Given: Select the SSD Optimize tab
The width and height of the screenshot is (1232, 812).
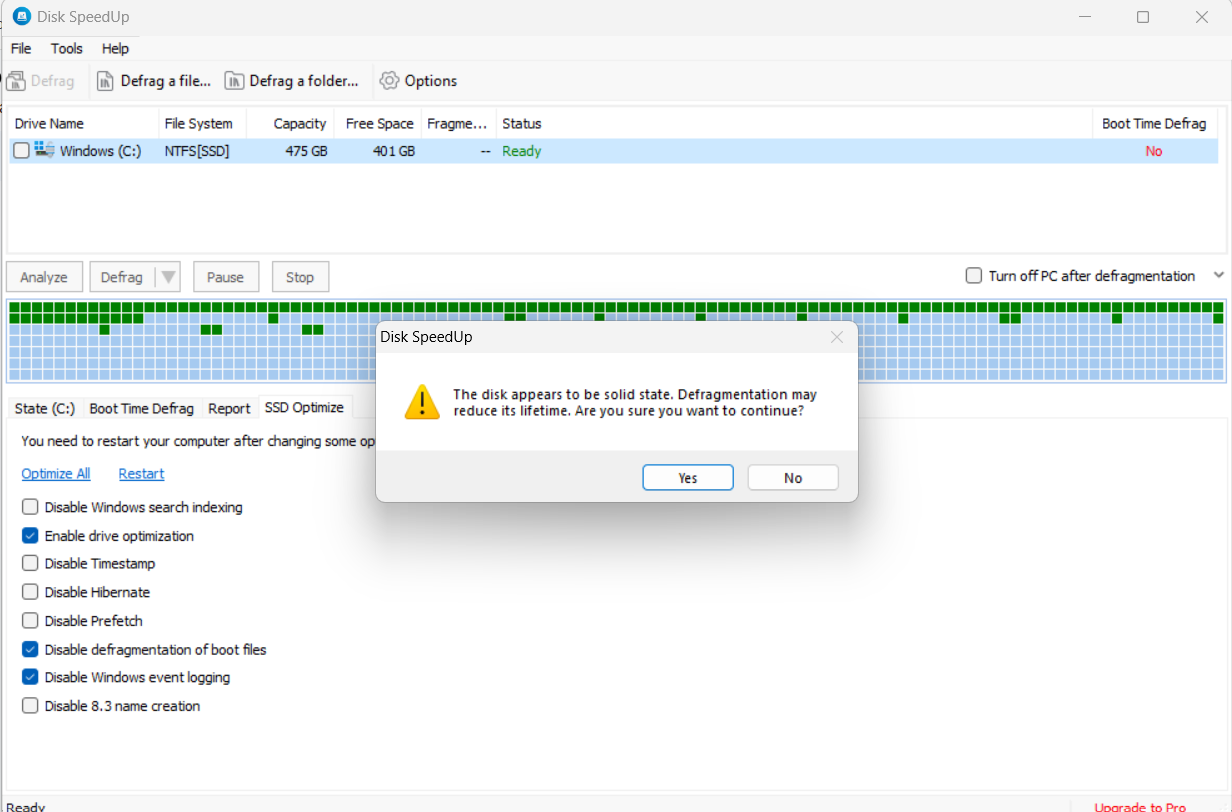Looking at the screenshot, I should [x=305, y=407].
